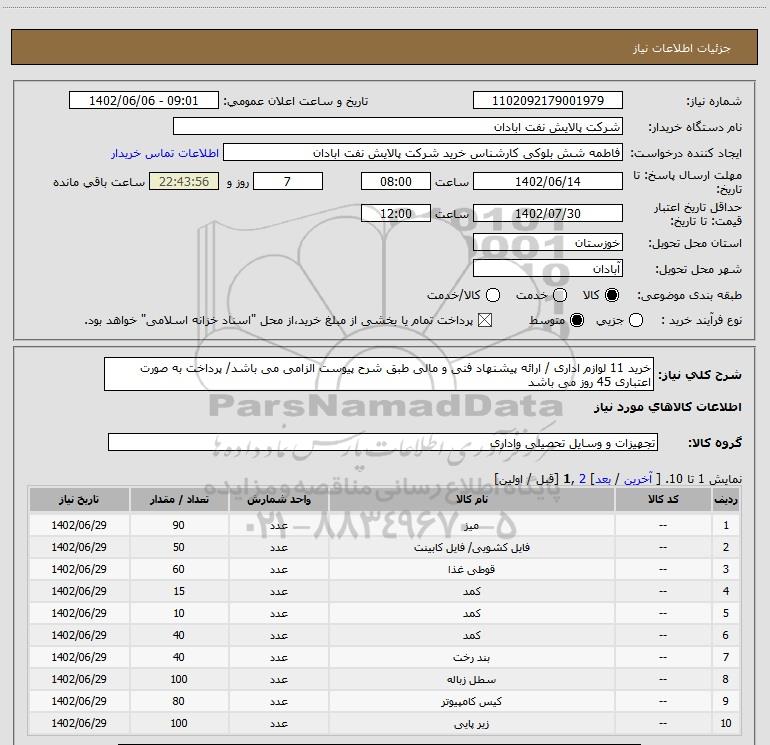Click the جزئیات اطلاعات نیاز header title
This screenshot has width=770, height=745.
682,48
